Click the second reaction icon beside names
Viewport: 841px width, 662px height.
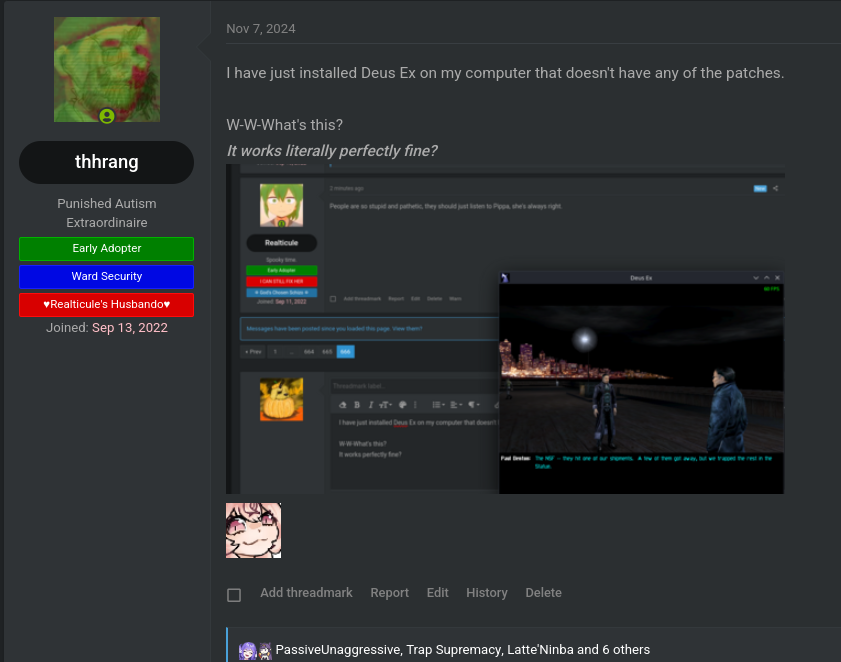(265, 650)
